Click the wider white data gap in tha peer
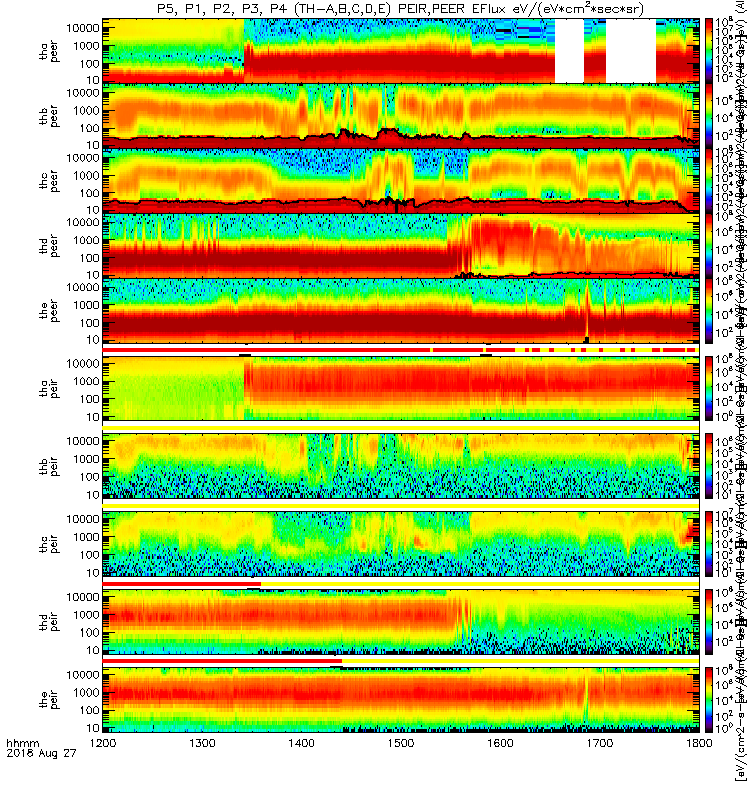 (631, 51)
